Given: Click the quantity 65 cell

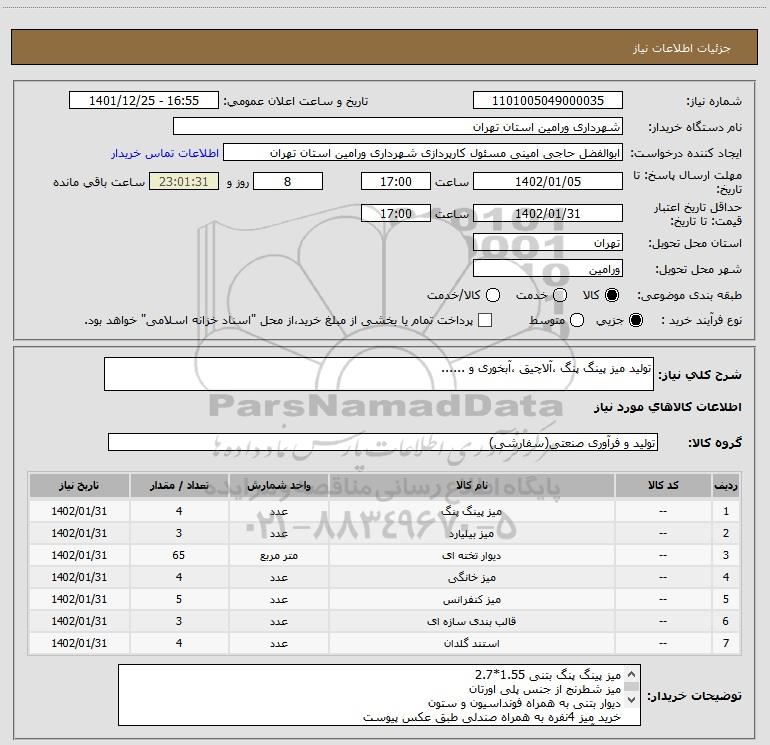Looking at the screenshot, I should pos(179,555).
